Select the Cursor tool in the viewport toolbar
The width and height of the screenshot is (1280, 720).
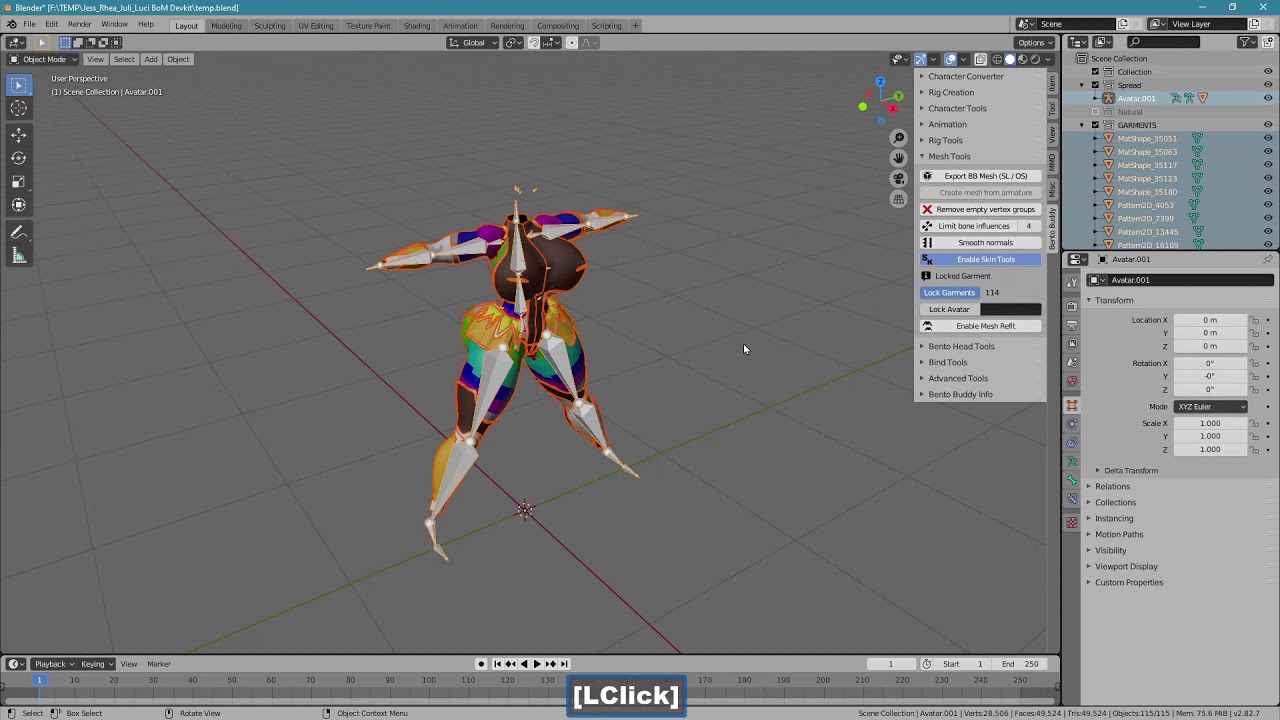pos(19,108)
